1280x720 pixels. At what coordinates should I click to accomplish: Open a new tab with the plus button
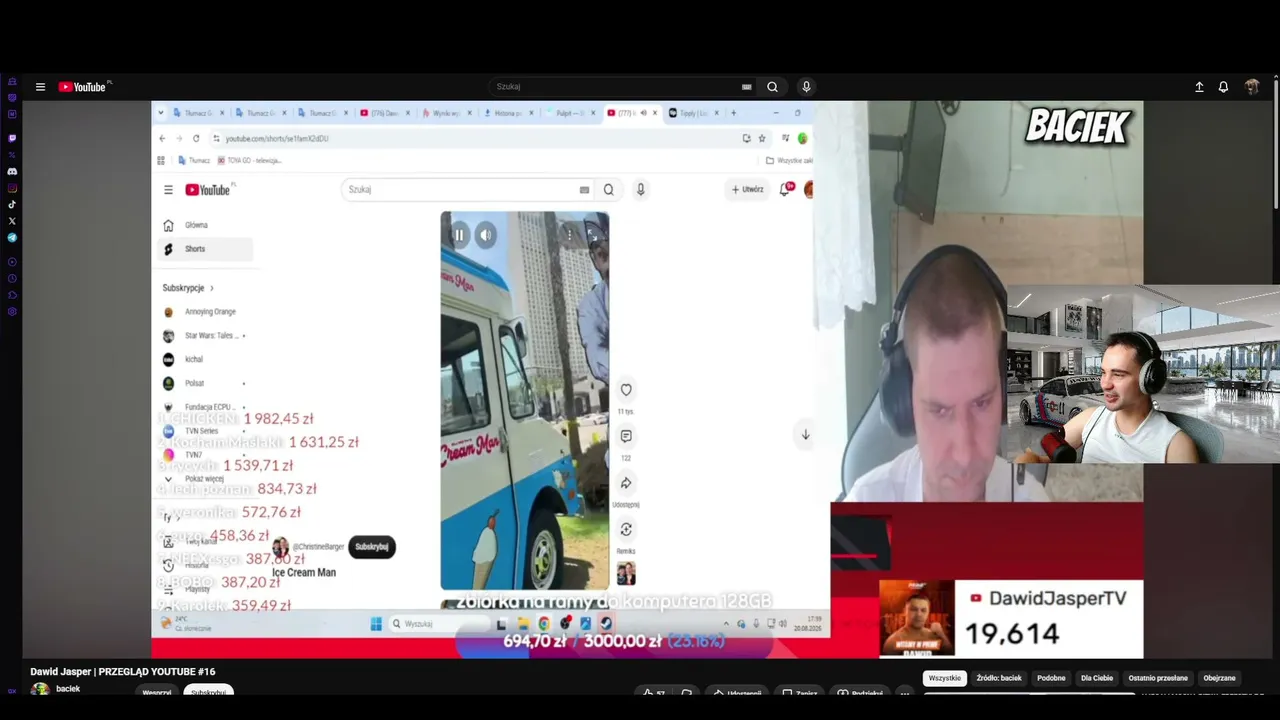point(733,113)
